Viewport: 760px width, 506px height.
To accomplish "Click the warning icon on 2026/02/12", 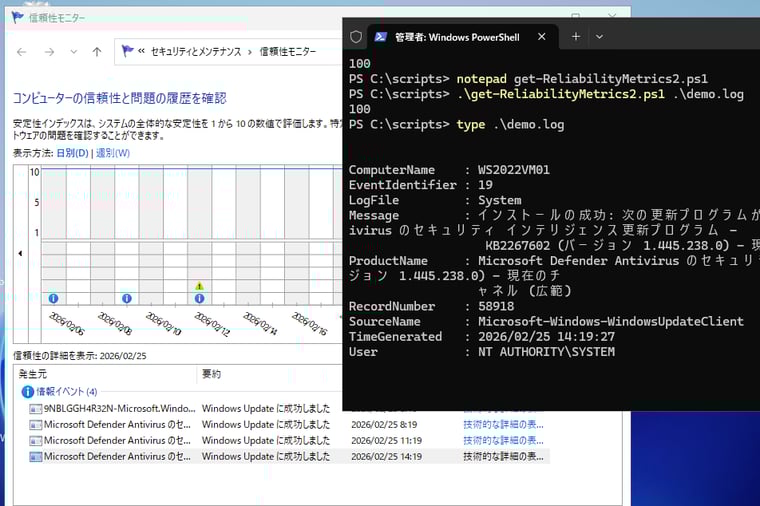I will [x=199, y=286].
